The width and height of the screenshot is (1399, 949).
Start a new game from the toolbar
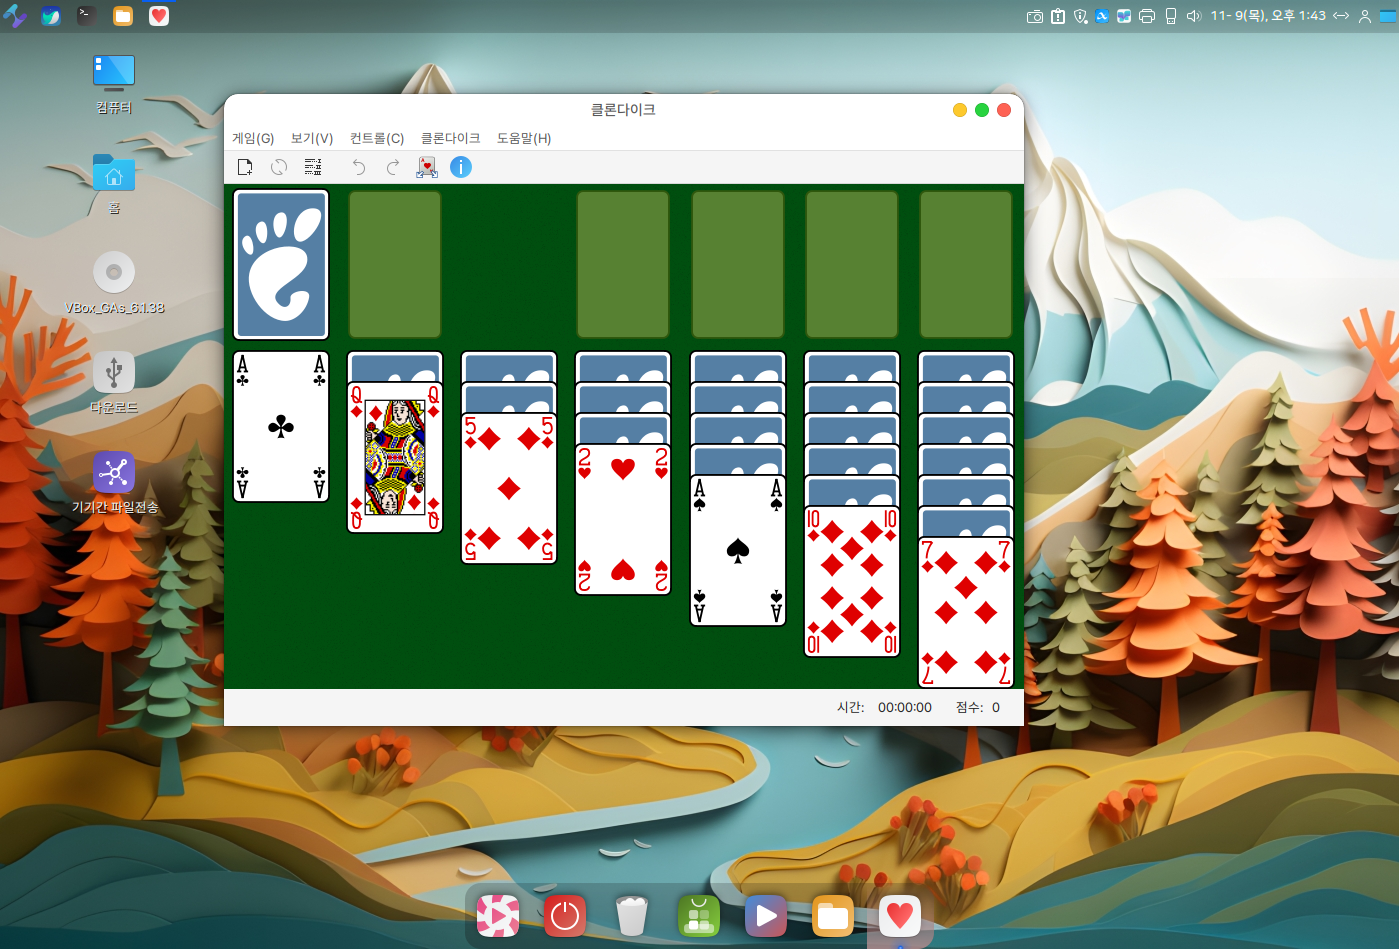245,167
